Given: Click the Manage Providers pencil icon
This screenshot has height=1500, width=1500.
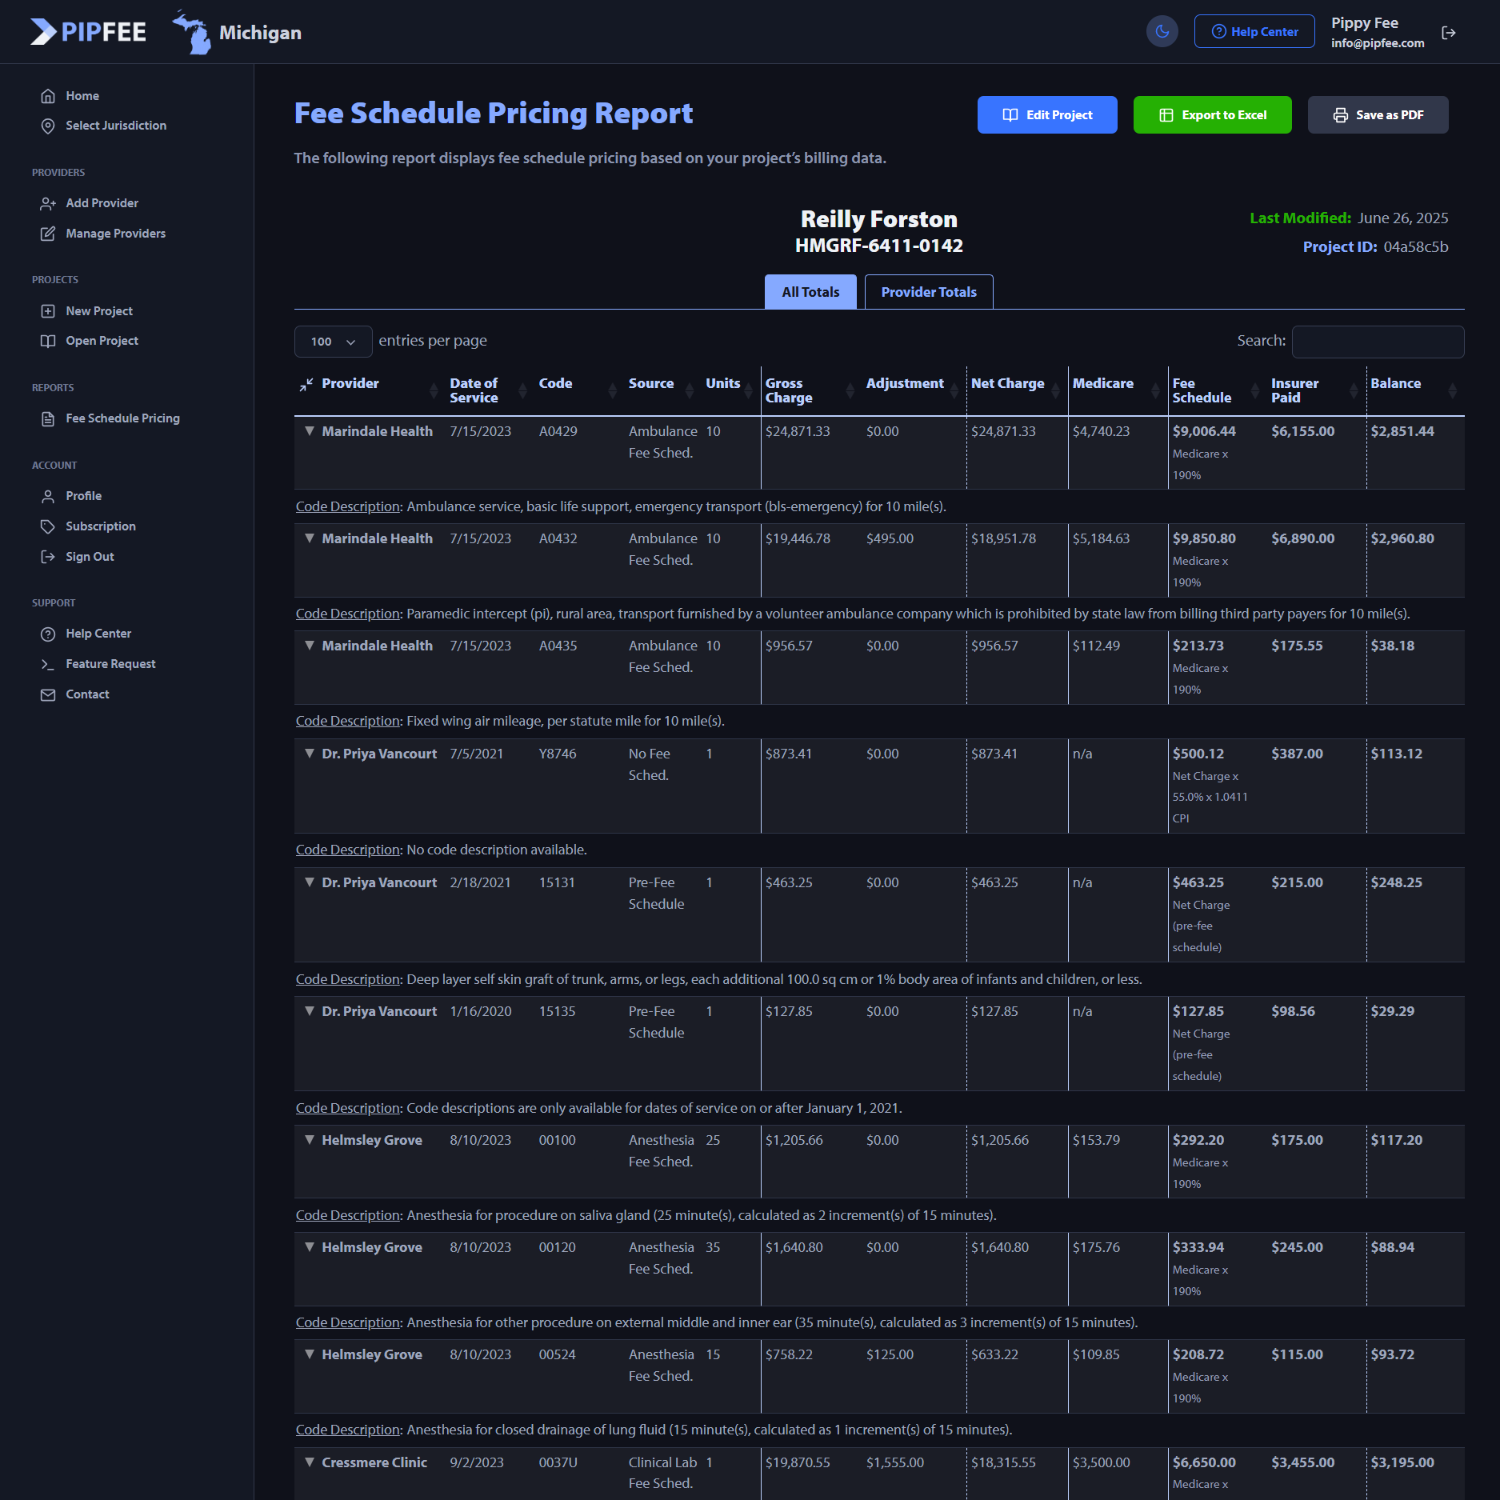Looking at the screenshot, I should pyautogui.click(x=48, y=234).
